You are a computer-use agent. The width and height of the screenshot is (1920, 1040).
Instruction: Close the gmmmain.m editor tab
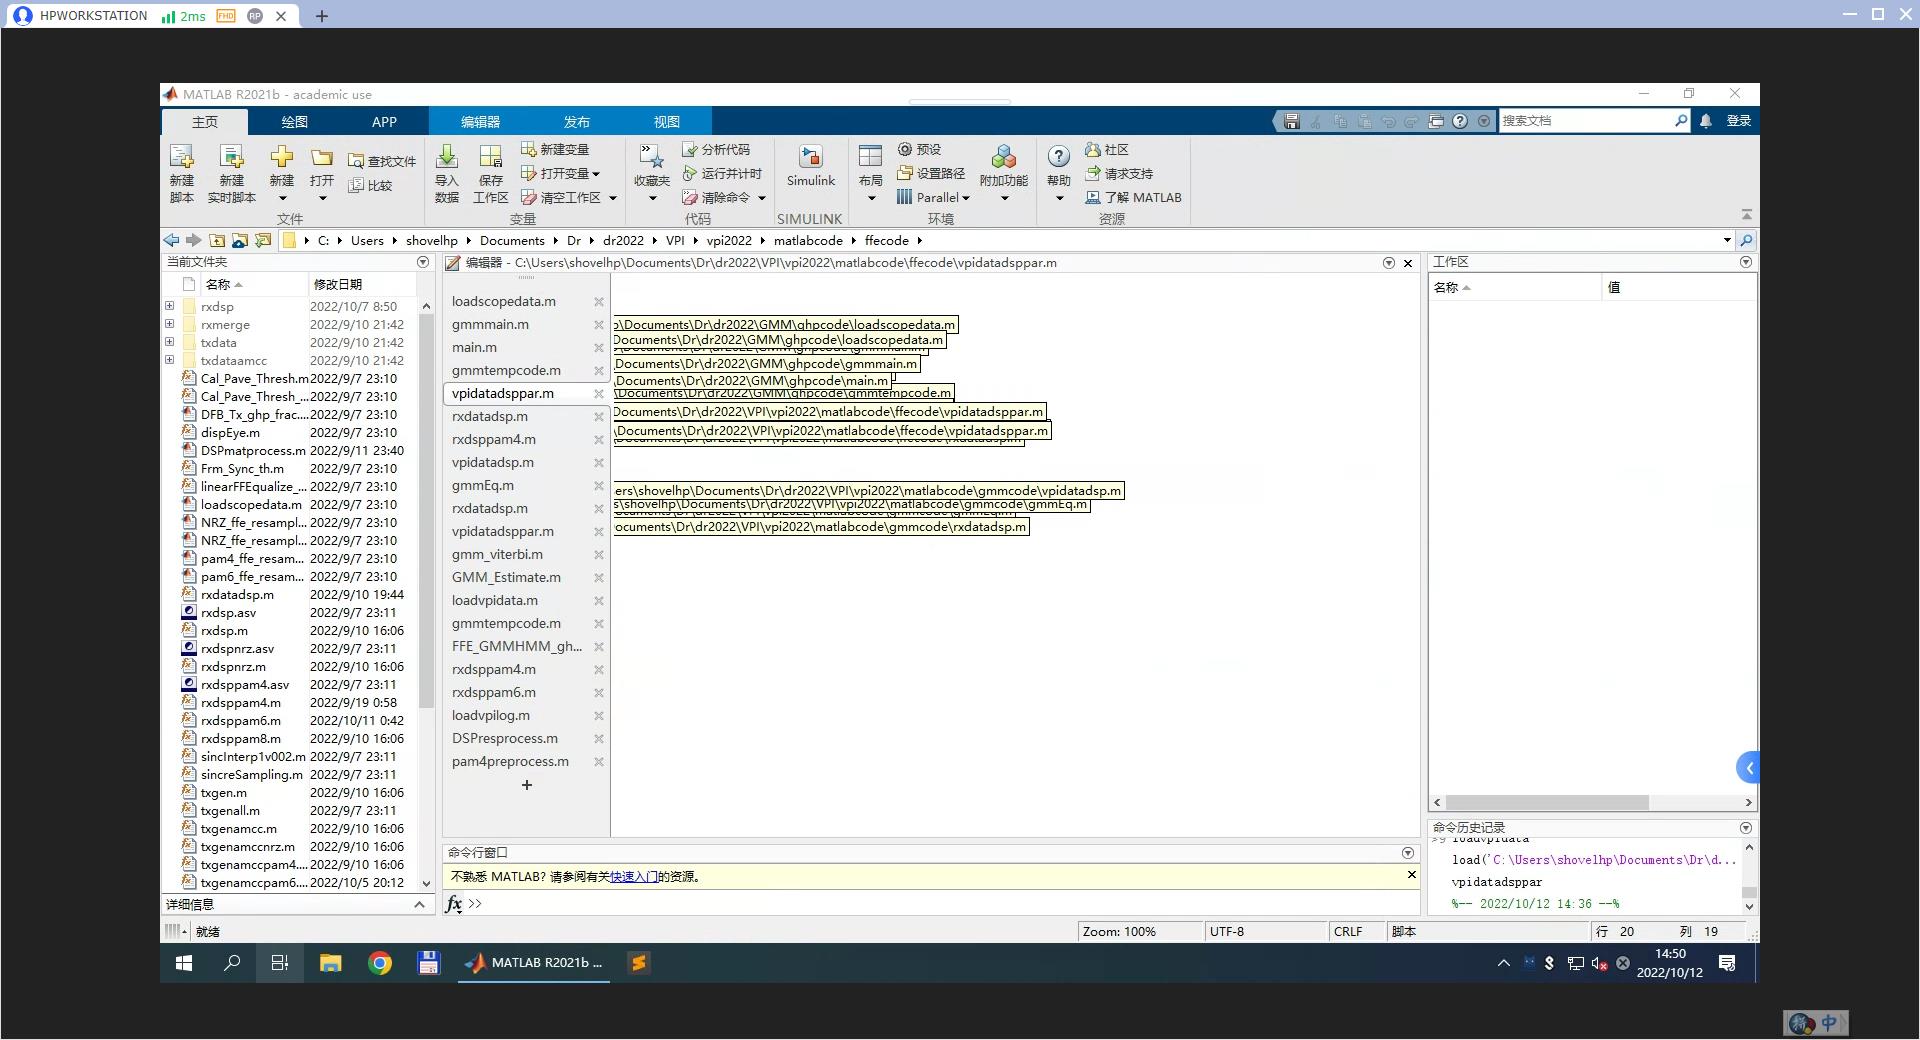[599, 324]
